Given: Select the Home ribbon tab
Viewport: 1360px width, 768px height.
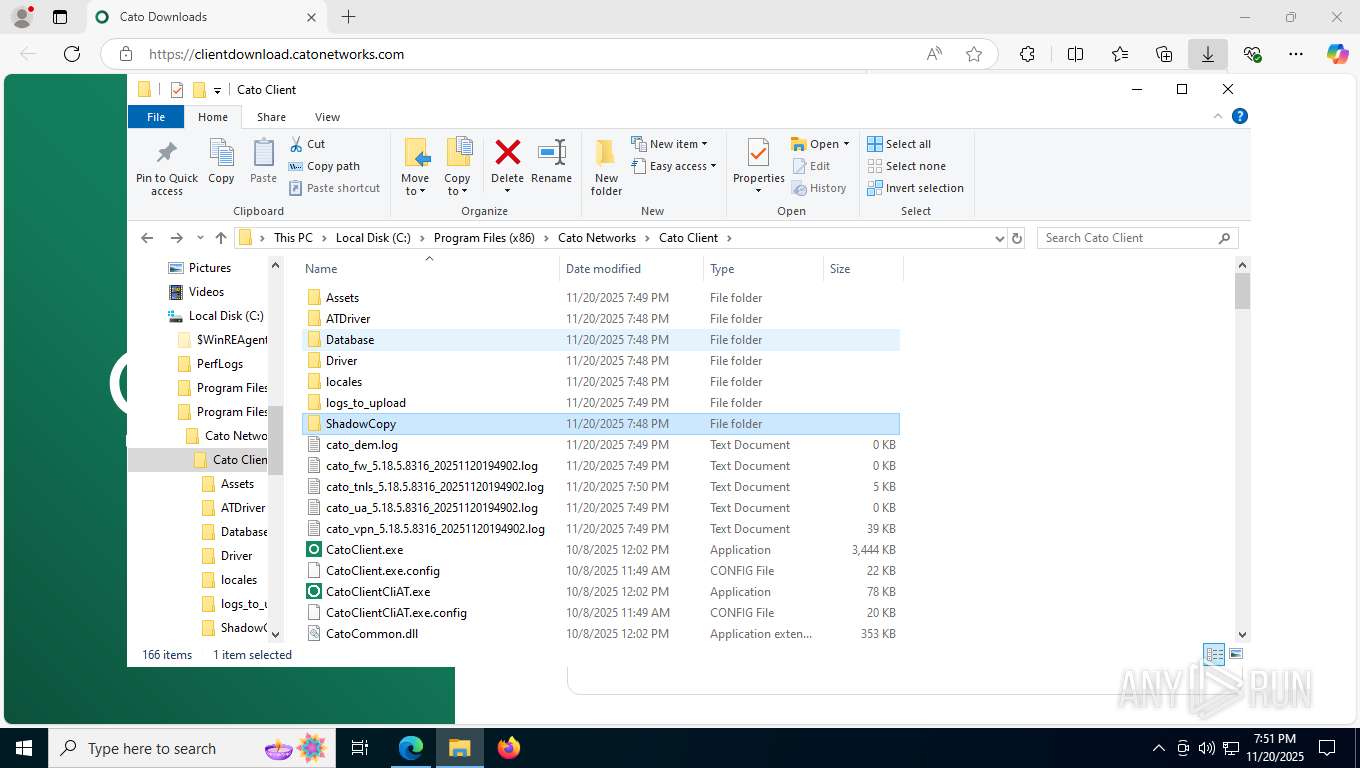Looking at the screenshot, I should (212, 117).
